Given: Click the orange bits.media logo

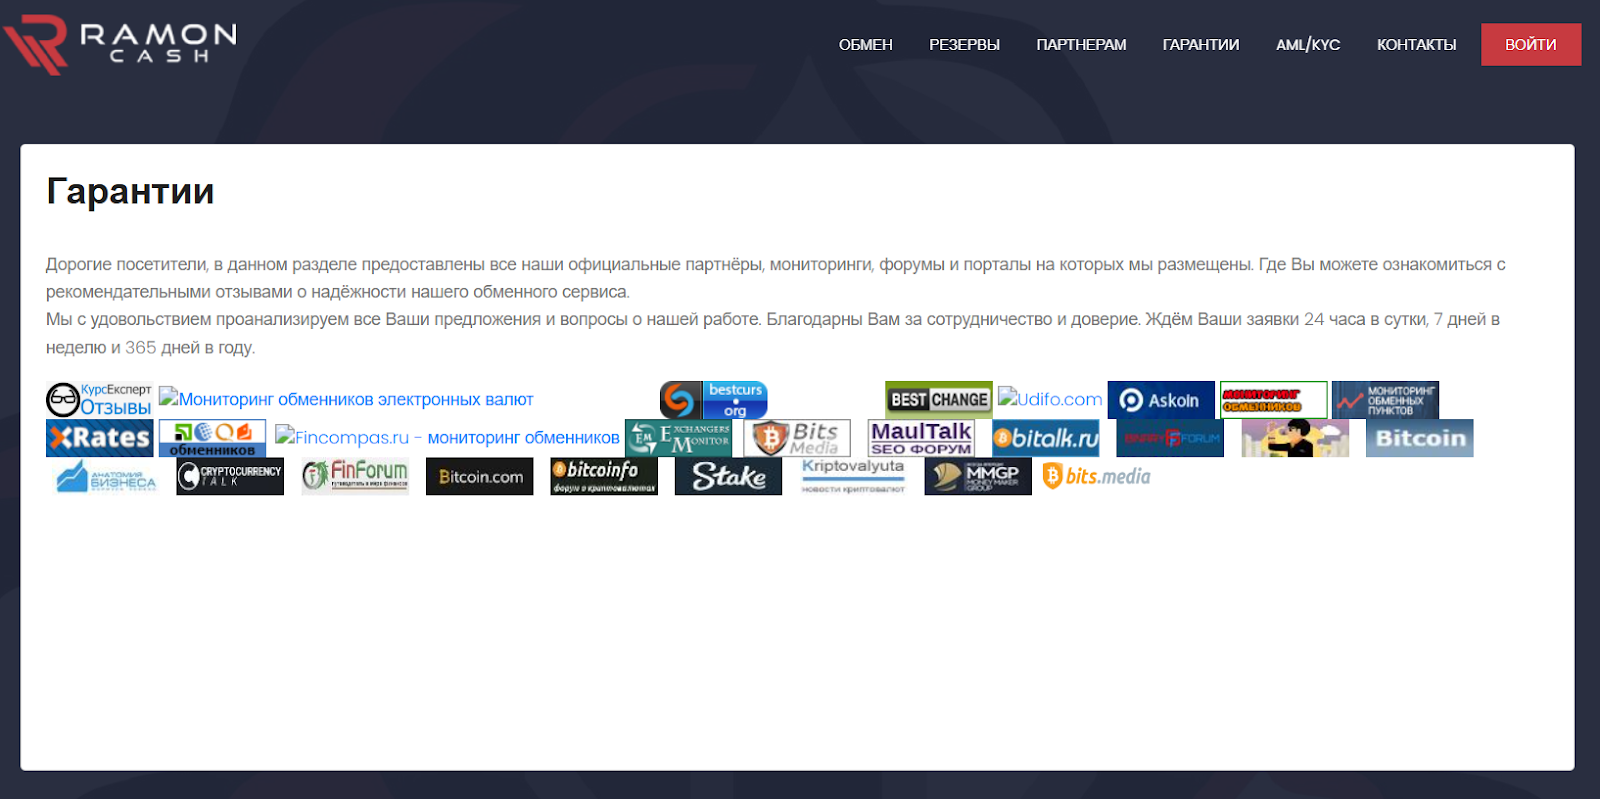Looking at the screenshot, I should point(1096,476).
